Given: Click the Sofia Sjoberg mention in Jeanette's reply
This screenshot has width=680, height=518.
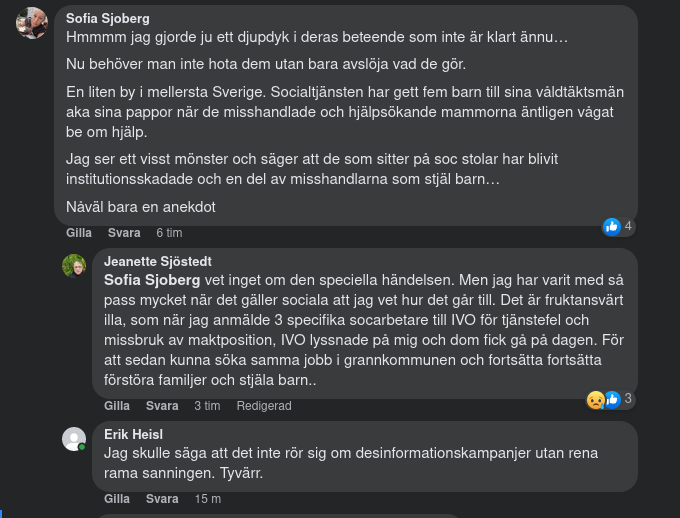Looking at the screenshot, I should coord(152,280).
